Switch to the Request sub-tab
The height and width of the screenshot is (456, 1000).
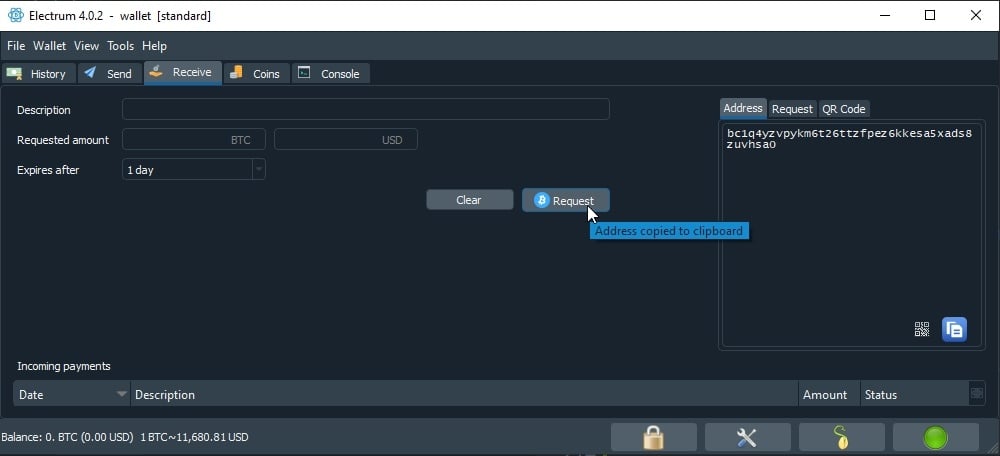click(792, 109)
